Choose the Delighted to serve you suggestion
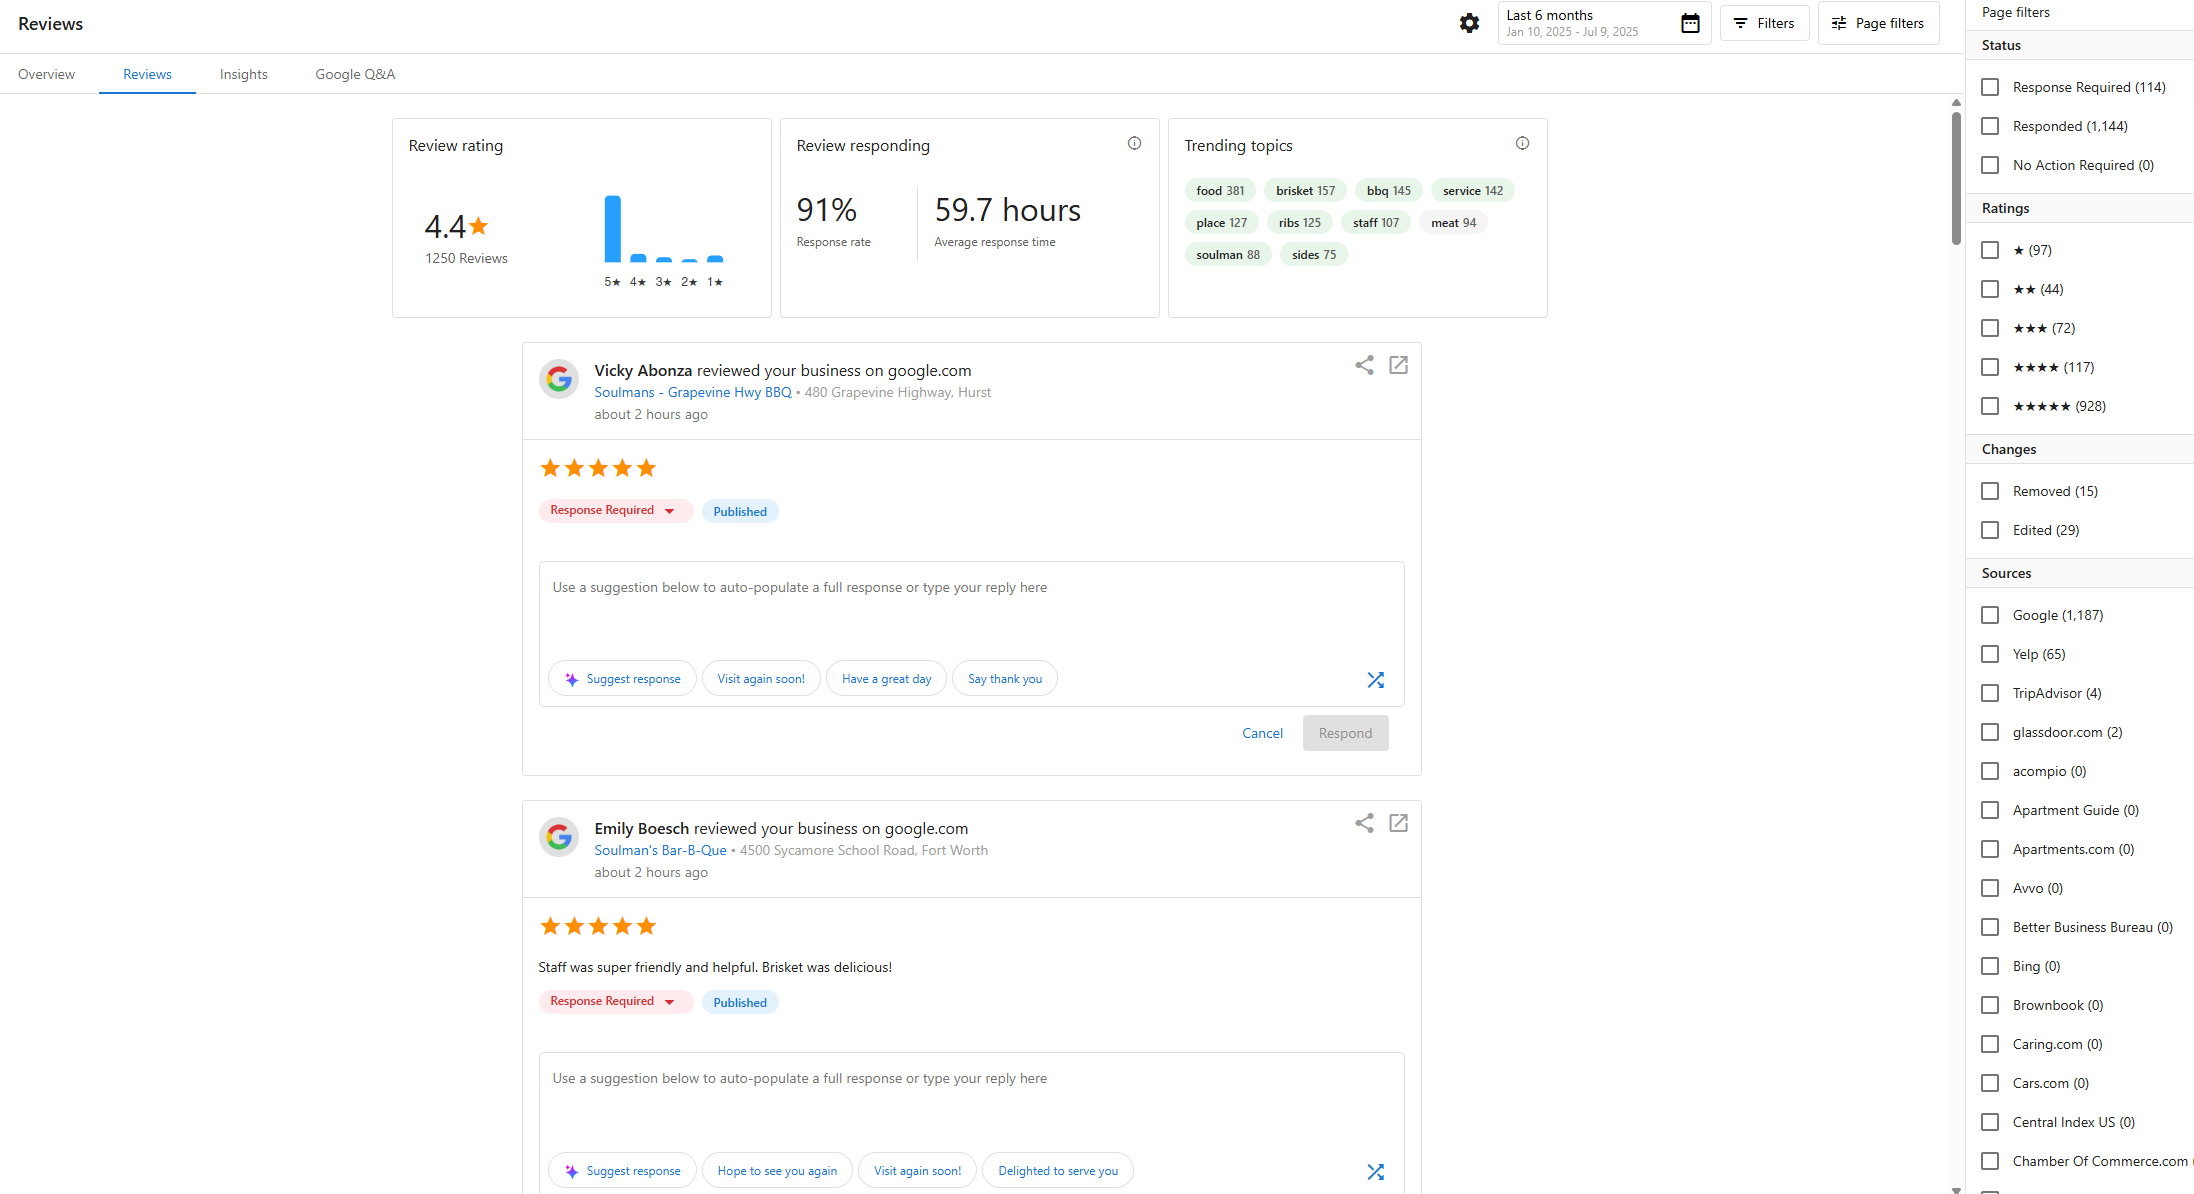 point(1058,1171)
